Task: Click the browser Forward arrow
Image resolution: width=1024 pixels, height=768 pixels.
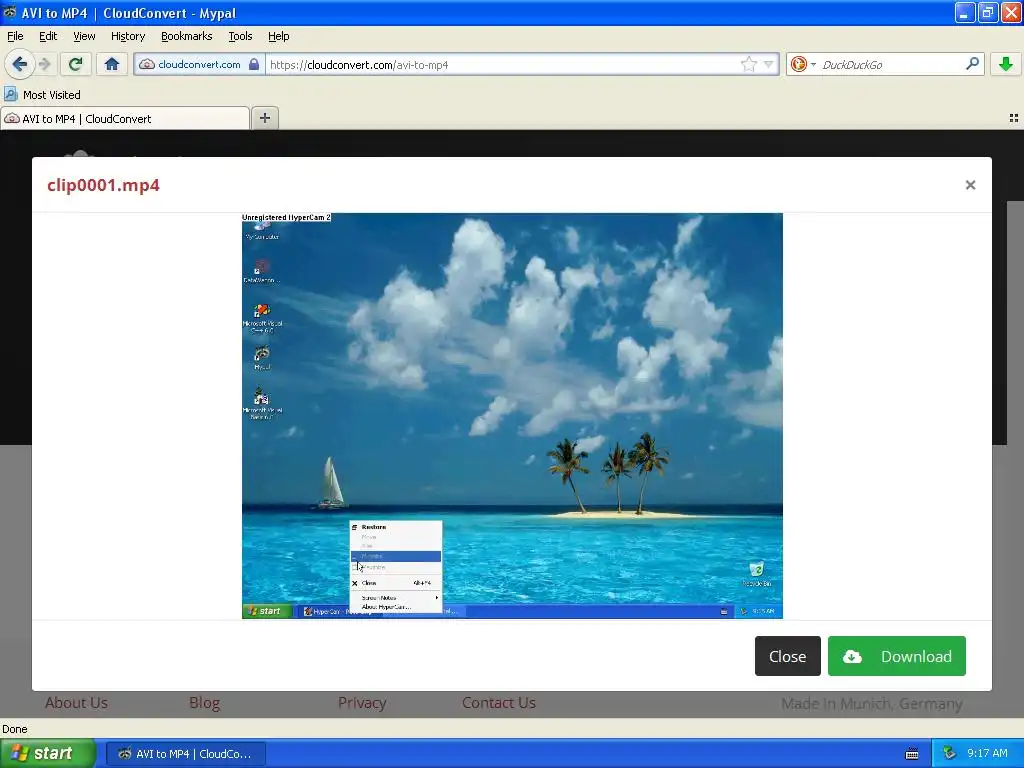Action: click(45, 64)
